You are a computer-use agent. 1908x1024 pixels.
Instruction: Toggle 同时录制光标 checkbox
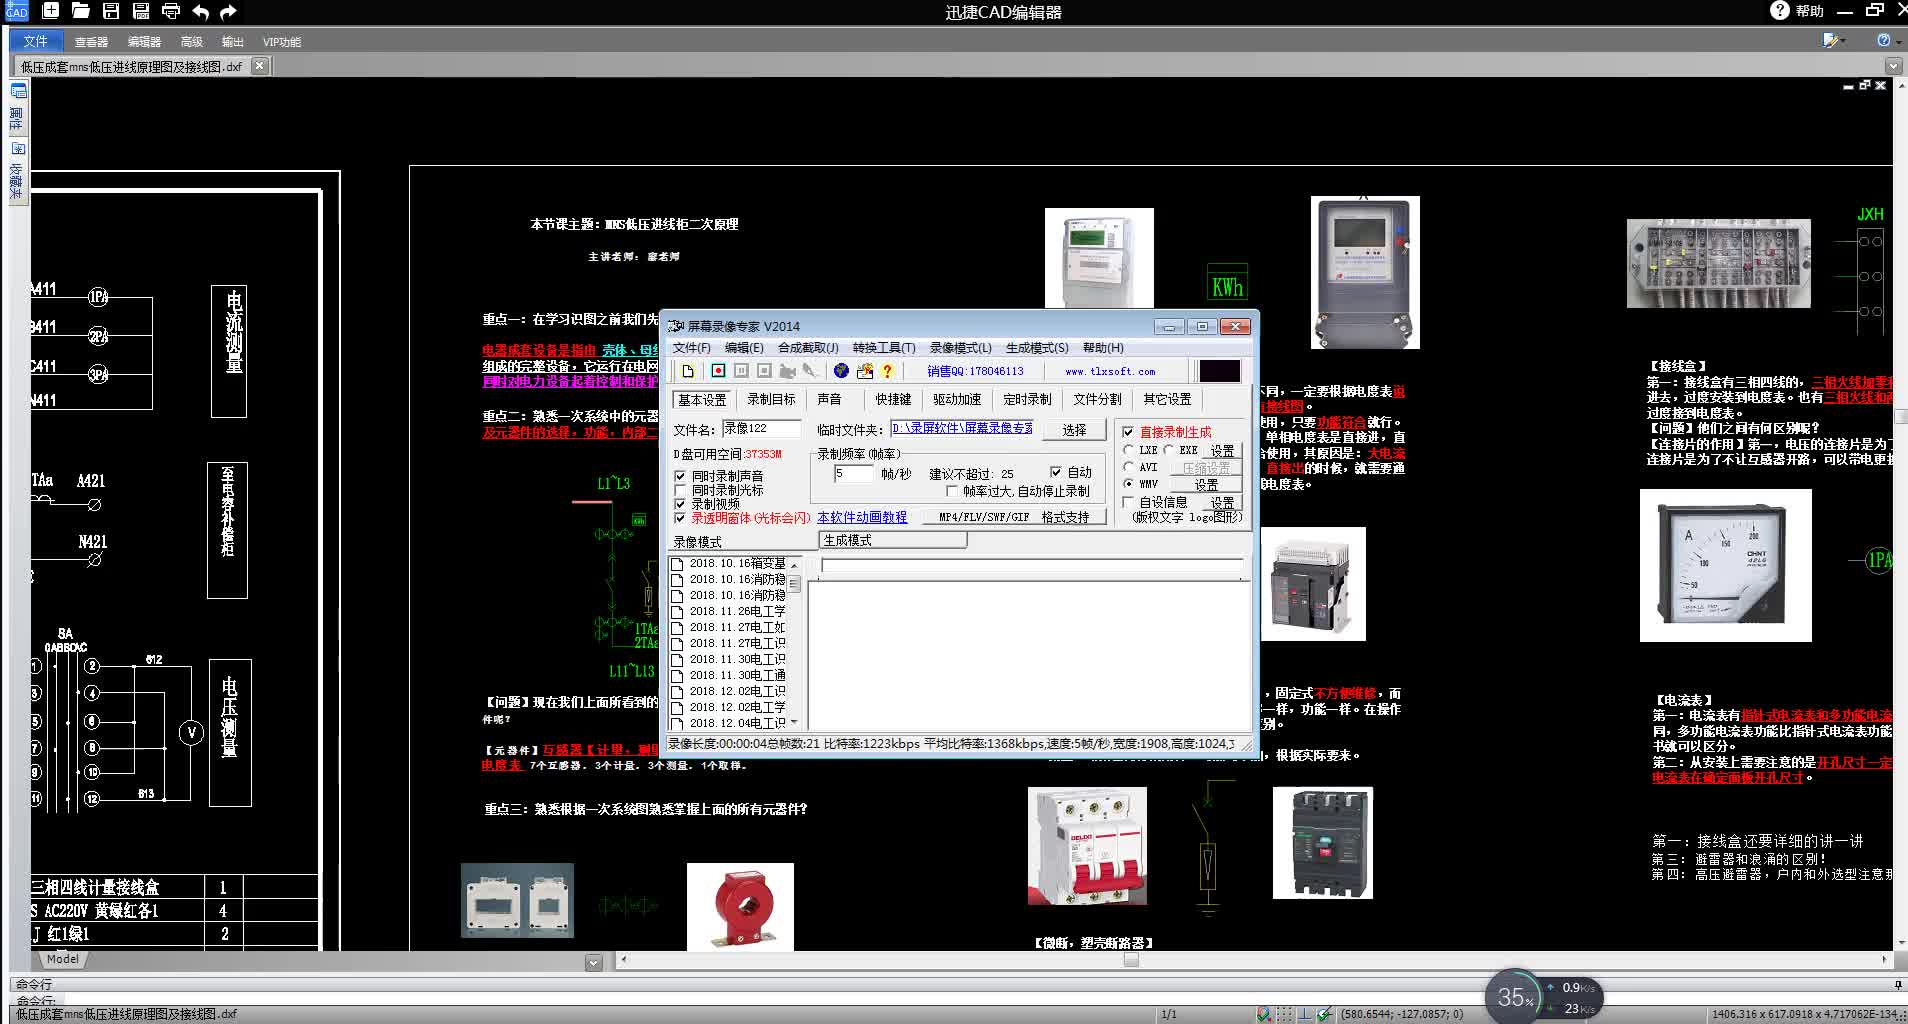pos(680,490)
